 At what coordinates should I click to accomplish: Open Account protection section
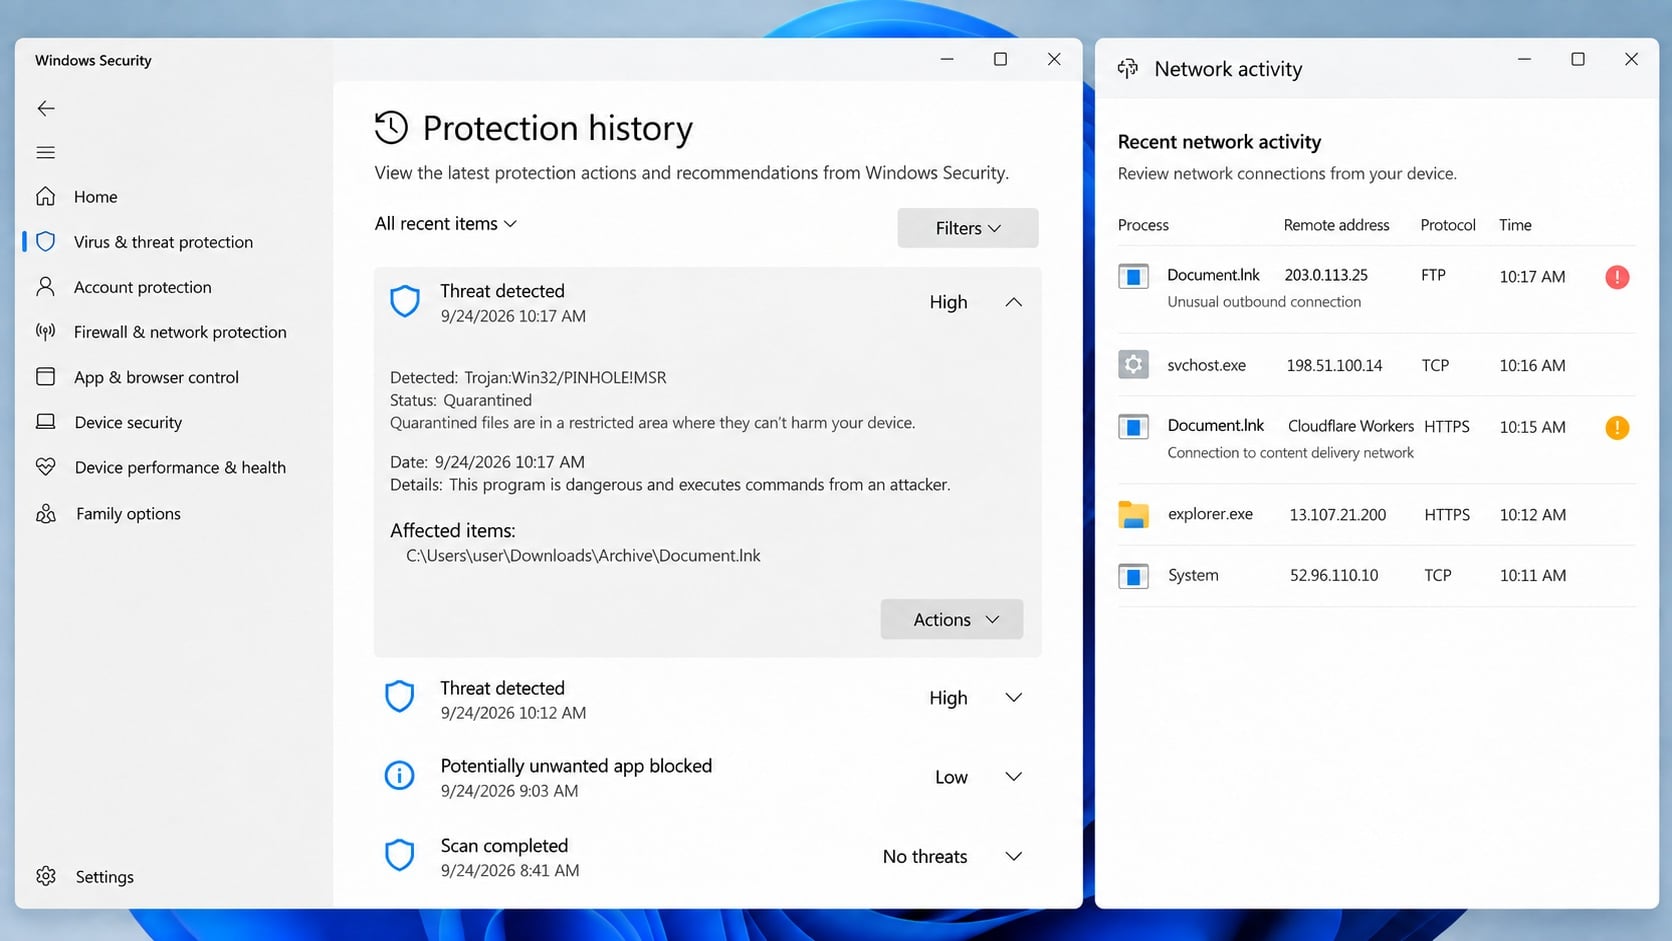pos(142,287)
